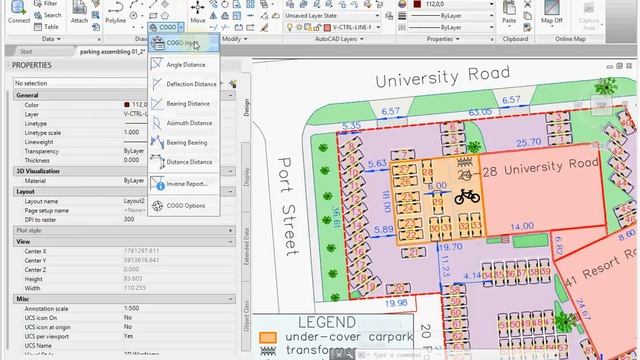Screen dimensions: 640x360
Task: Click the Attach tool
Action: [79, 12]
